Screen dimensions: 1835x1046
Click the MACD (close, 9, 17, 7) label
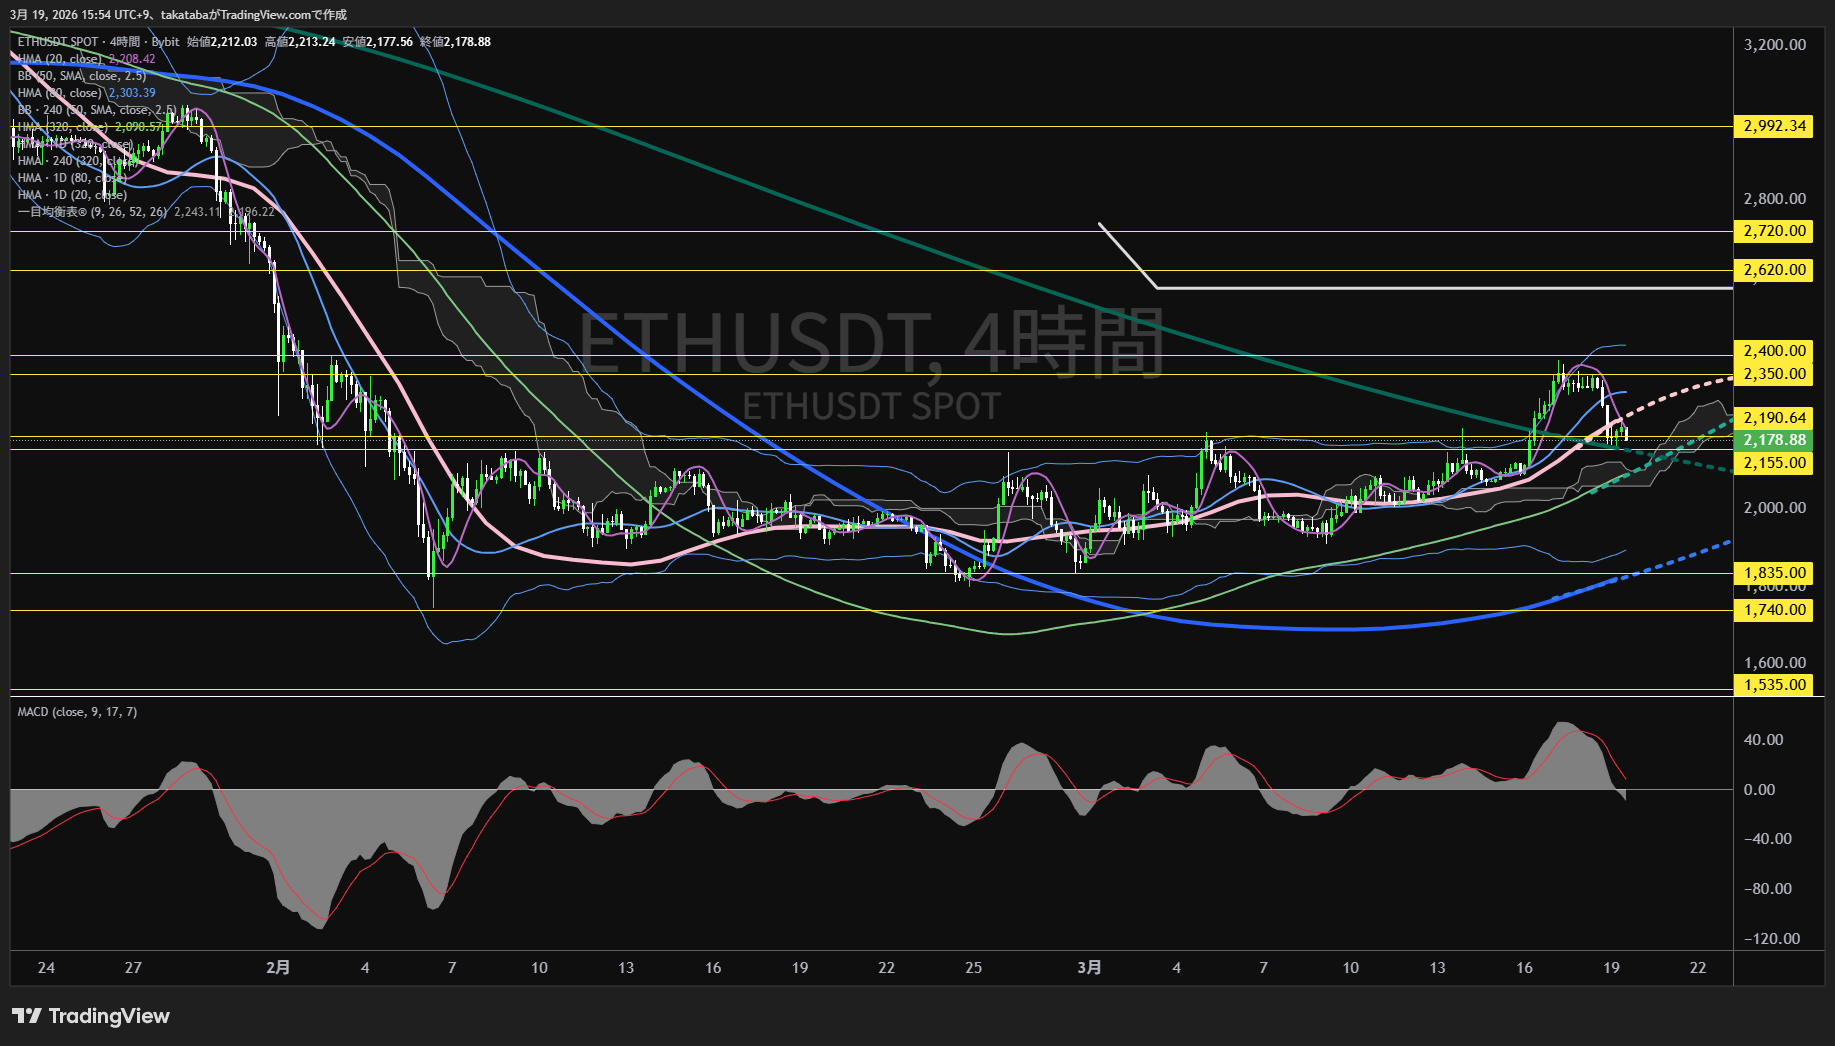coord(77,712)
